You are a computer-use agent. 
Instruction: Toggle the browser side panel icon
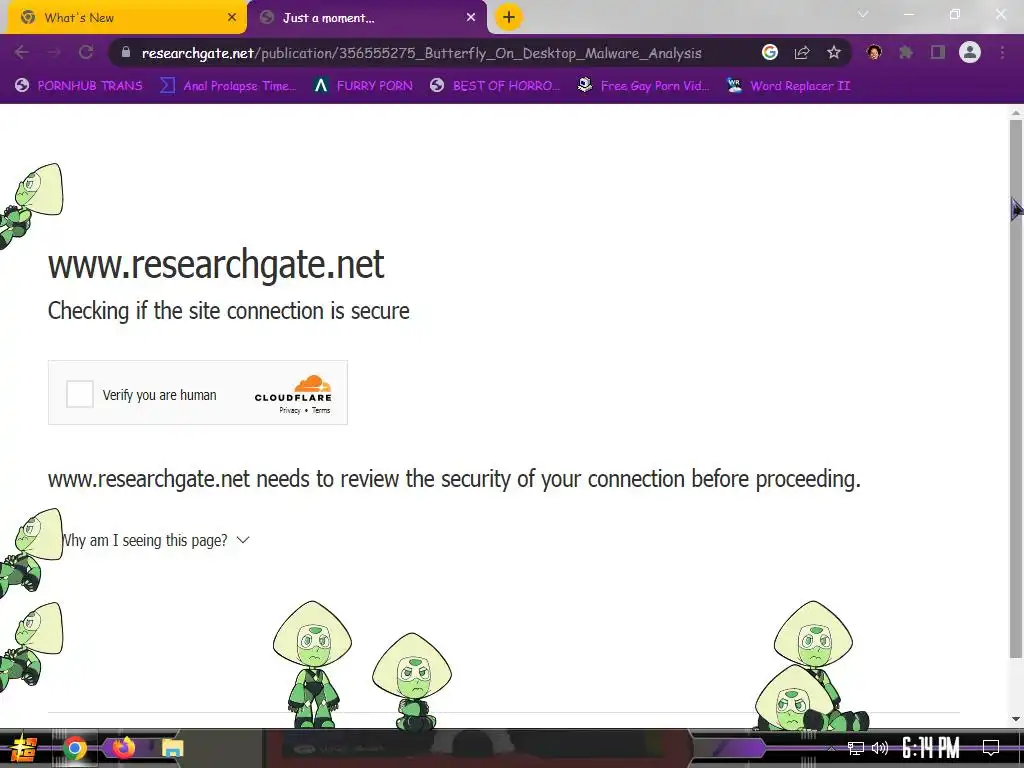(x=938, y=52)
